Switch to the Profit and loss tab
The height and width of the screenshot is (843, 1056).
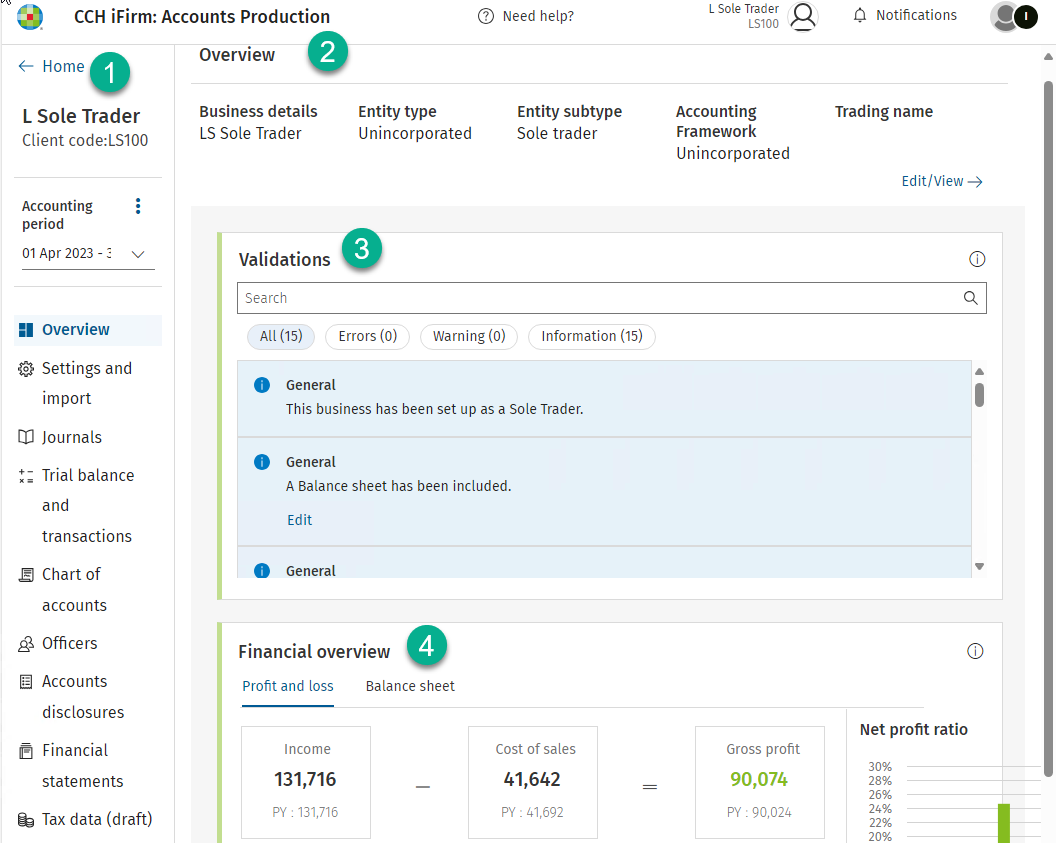[x=288, y=686]
